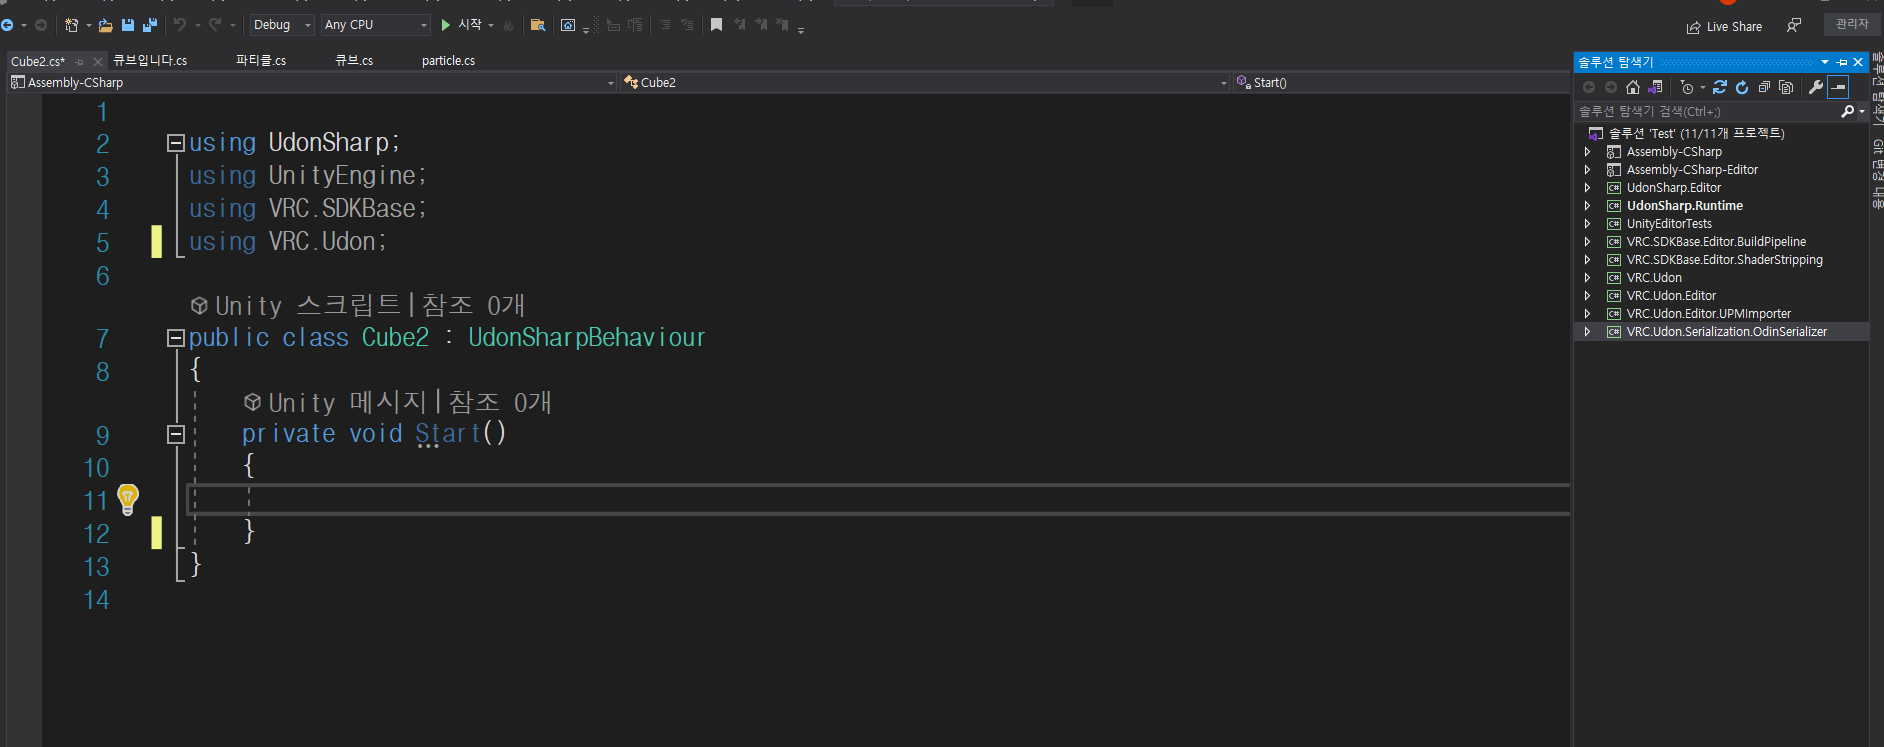The image size is (1884, 747).
Task: Navigate backward with the blue back arrow
Action: [7, 25]
